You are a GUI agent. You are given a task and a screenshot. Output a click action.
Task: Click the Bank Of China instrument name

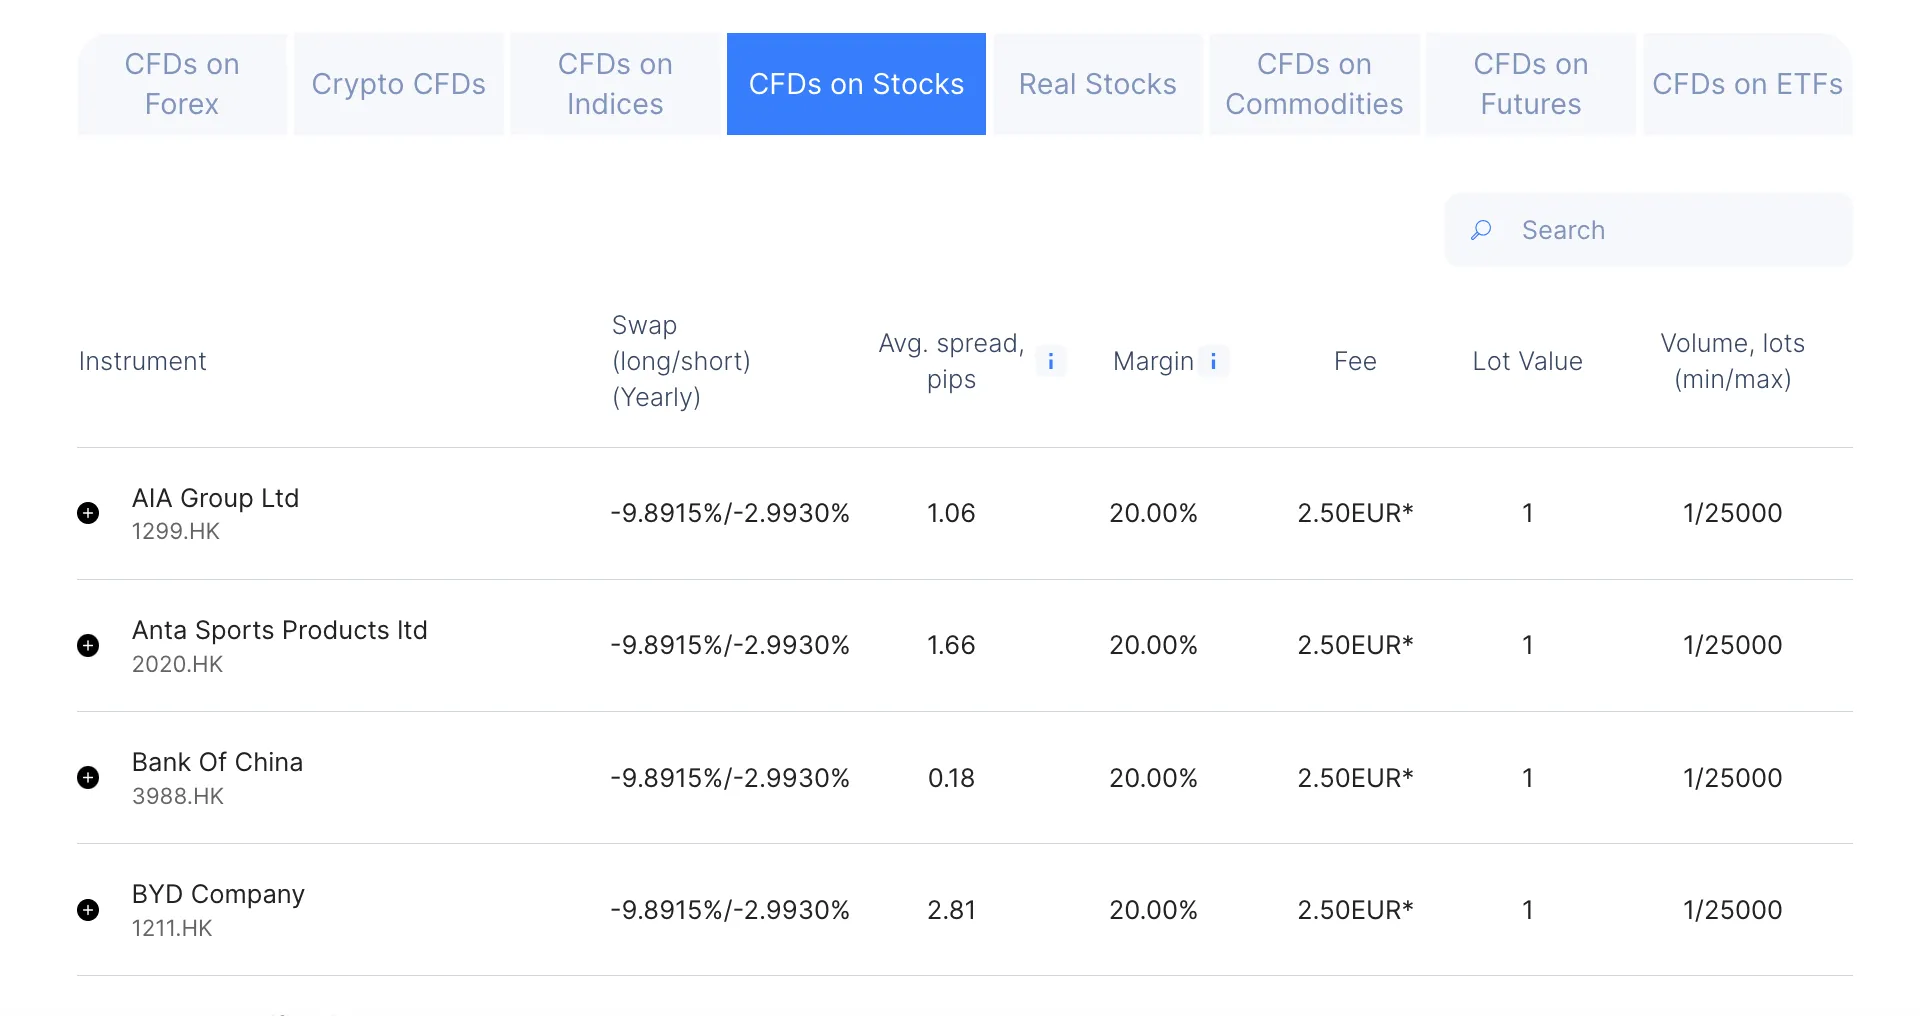click(x=217, y=762)
